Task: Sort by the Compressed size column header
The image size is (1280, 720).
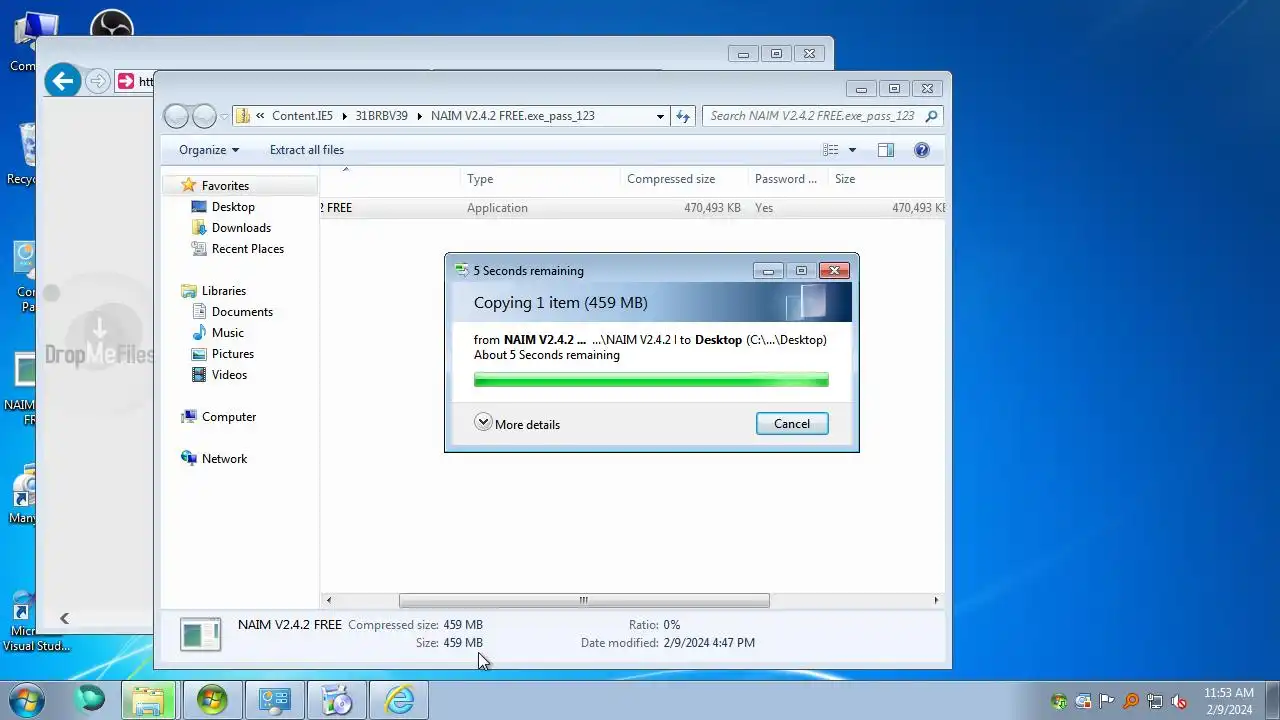Action: coord(684,179)
